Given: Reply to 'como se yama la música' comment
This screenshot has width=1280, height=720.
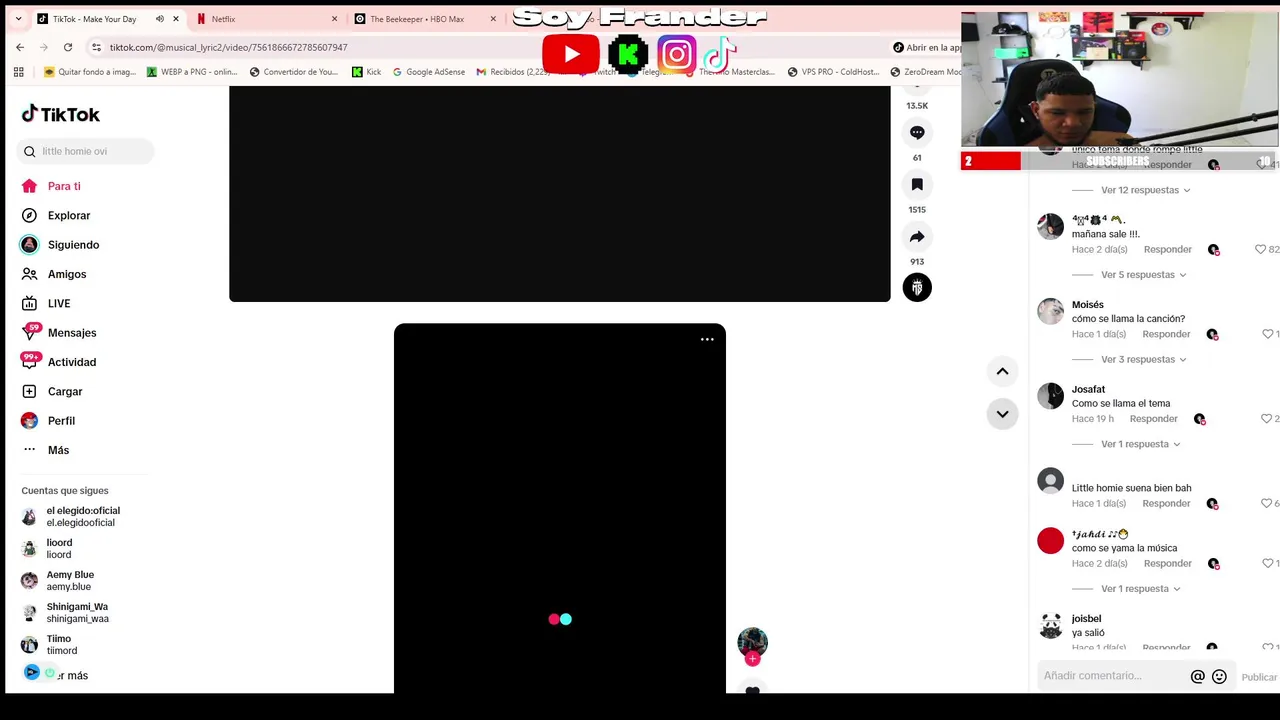Looking at the screenshot, I should click(x=1167, y=563).
